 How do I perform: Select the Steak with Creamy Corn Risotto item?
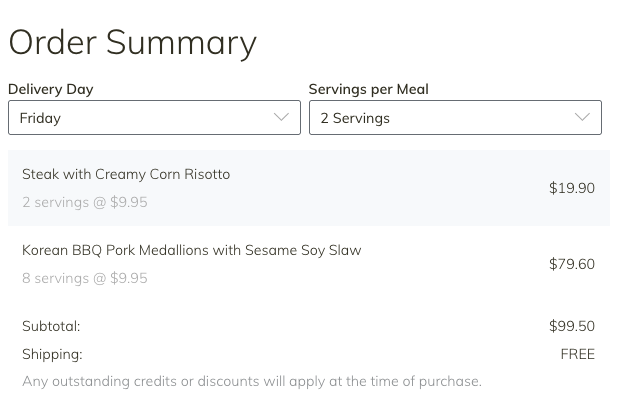(309, 188)
